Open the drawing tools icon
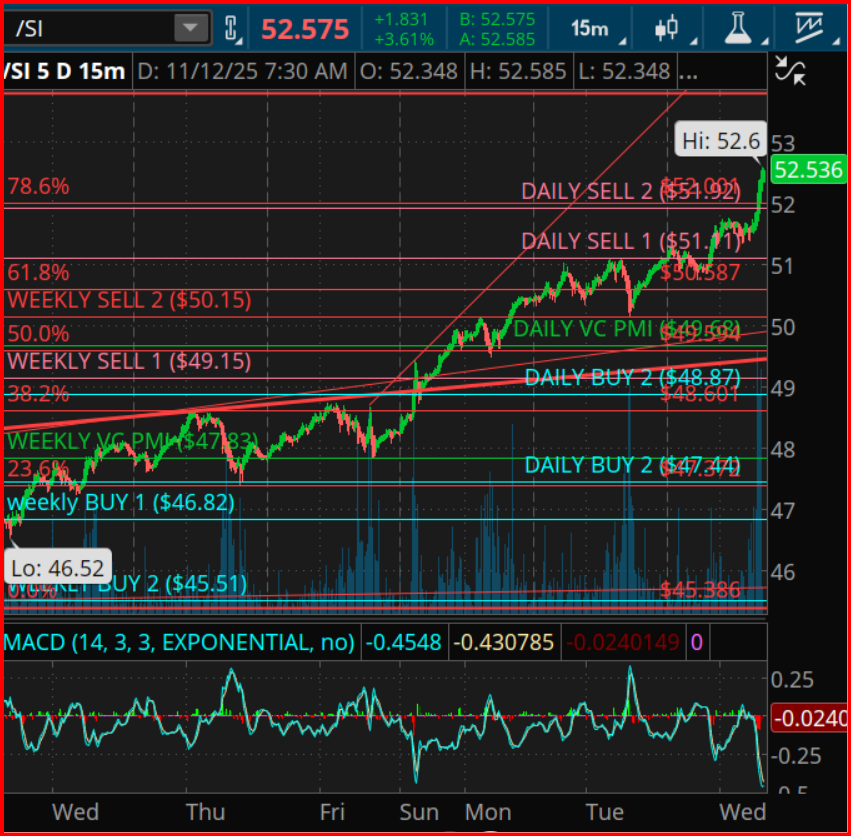 pos(812,28)
